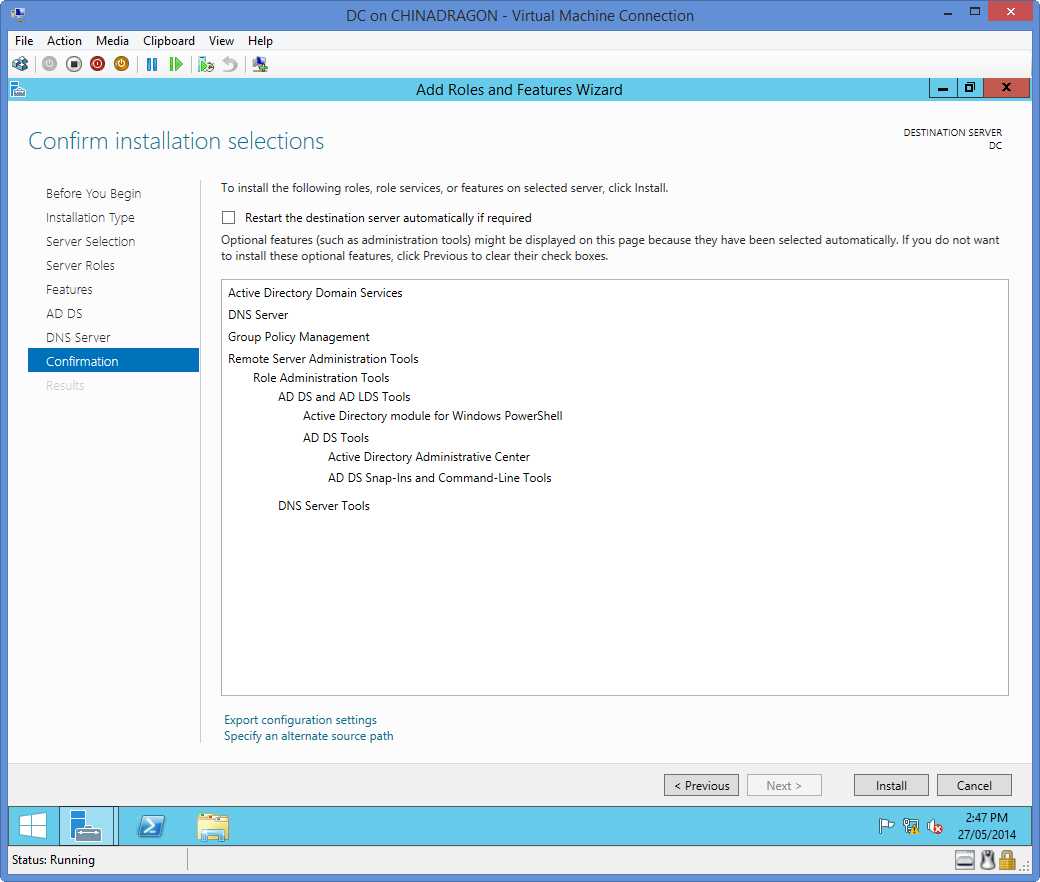This screenshot has width=1040, height=882.
Task: Click the green Reset VM toolbar icon
Action: [x=176, y=64]
